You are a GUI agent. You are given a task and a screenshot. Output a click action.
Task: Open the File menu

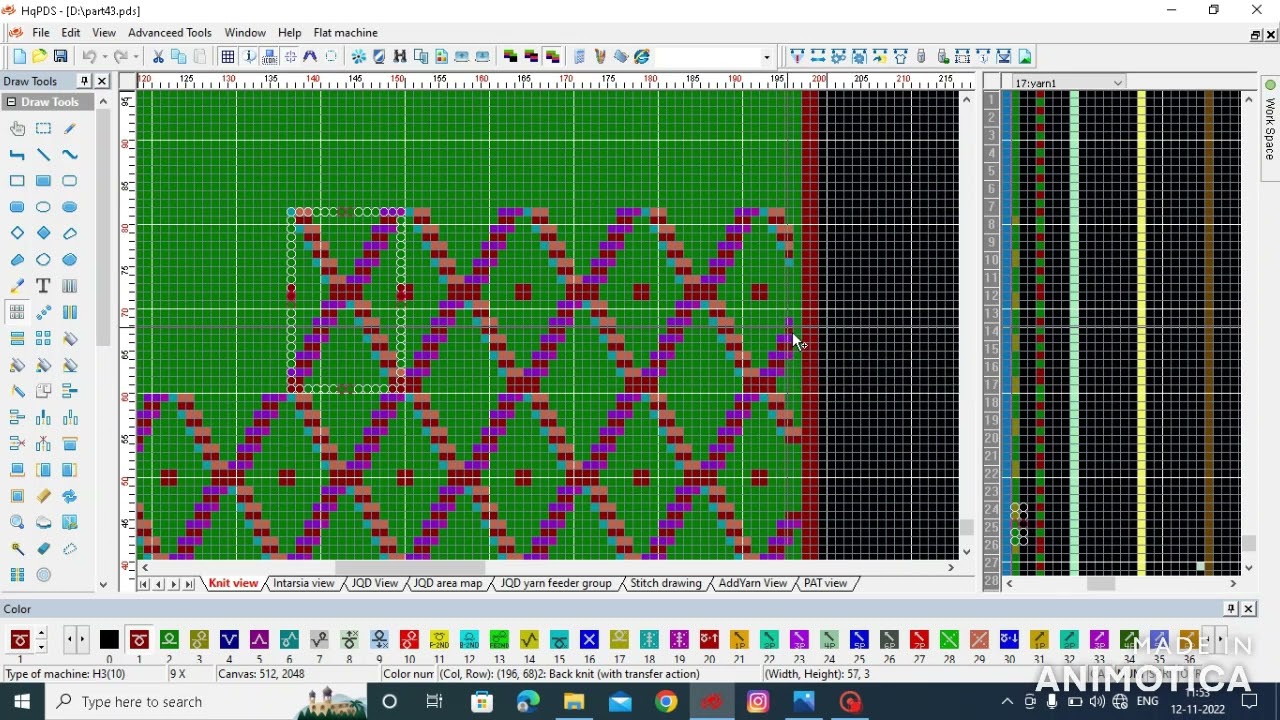[x=41, y=33]
